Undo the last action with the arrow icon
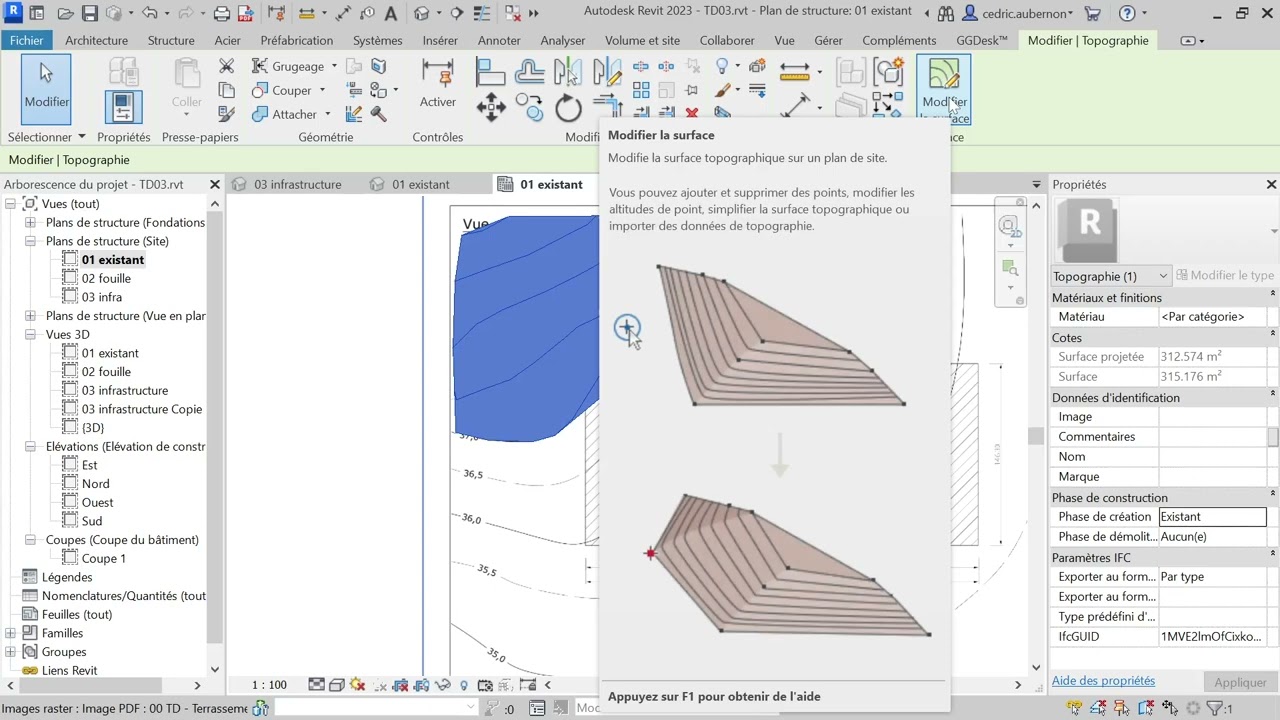This screenshot has width=1280, height=720. [149, 14]
